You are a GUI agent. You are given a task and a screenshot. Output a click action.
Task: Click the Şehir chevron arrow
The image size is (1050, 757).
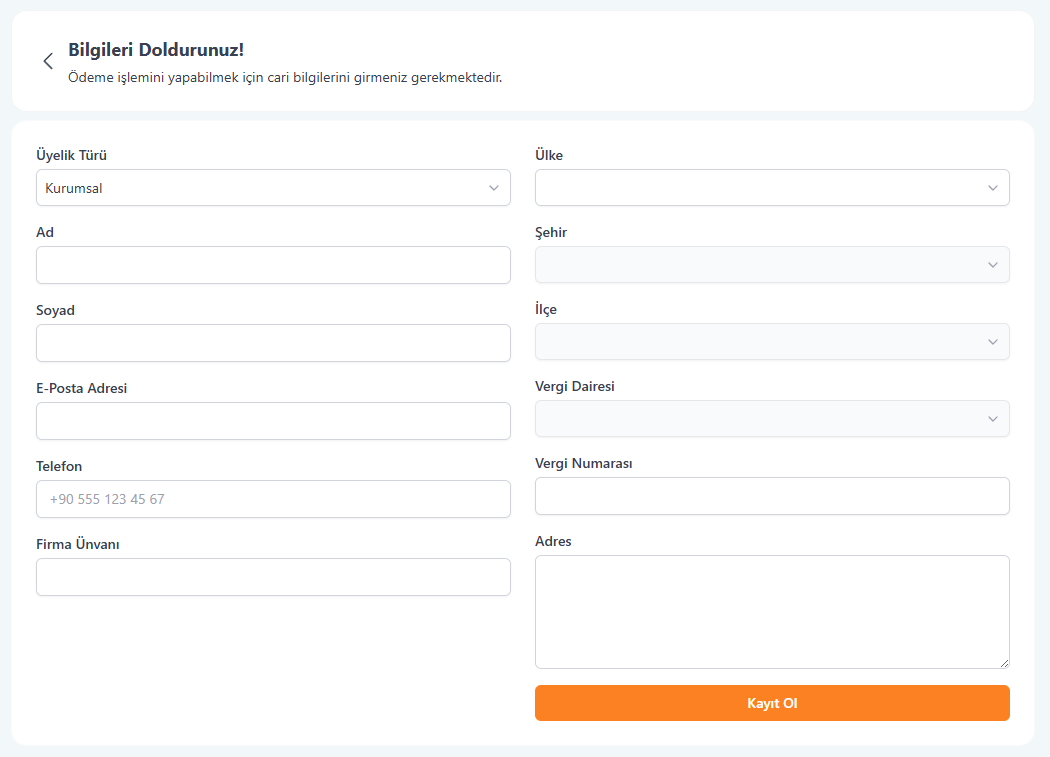(992, 265)
